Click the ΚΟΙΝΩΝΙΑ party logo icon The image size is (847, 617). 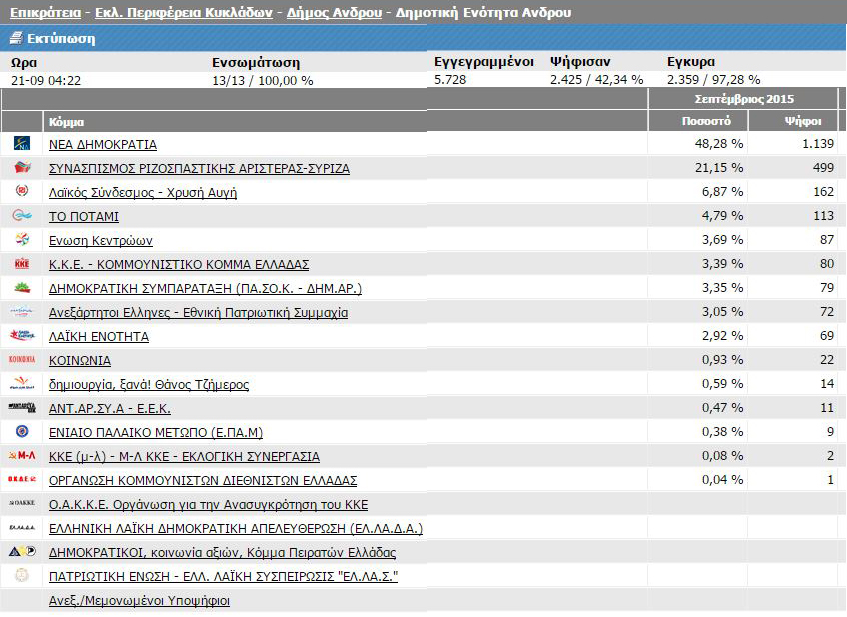coord(22,359)
